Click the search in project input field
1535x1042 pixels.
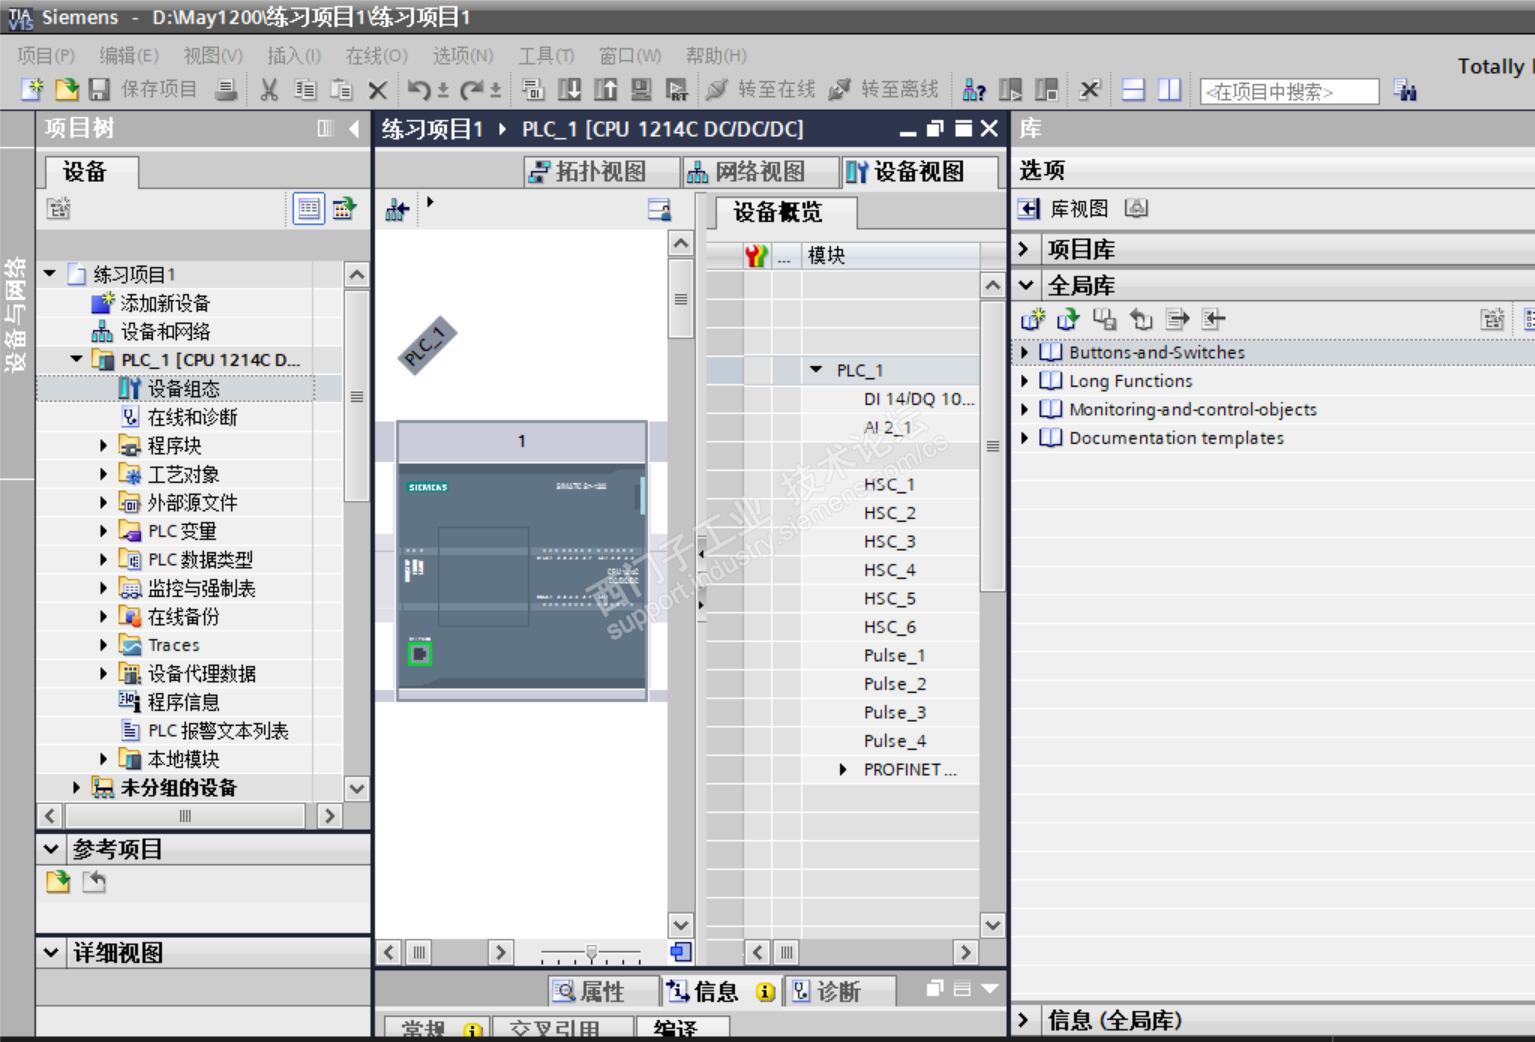point(1288,92)
